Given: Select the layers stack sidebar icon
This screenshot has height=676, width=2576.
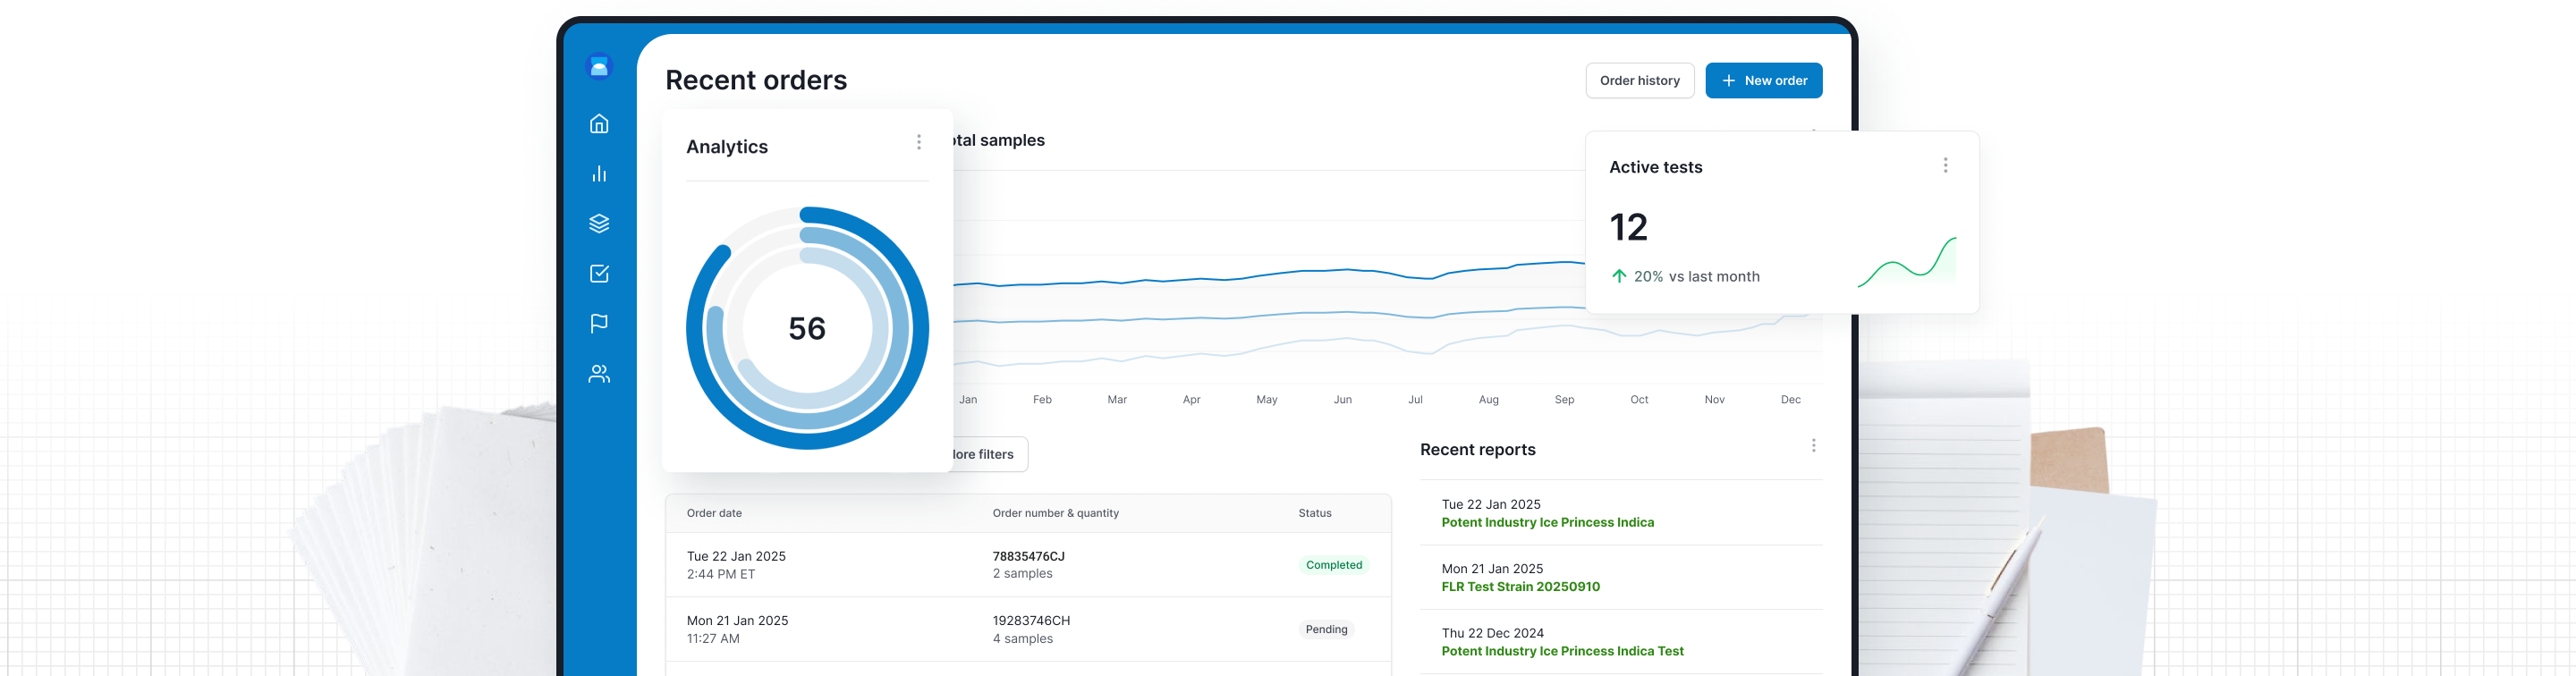Looking at the screenshot, I should click(x=599, y=224).
